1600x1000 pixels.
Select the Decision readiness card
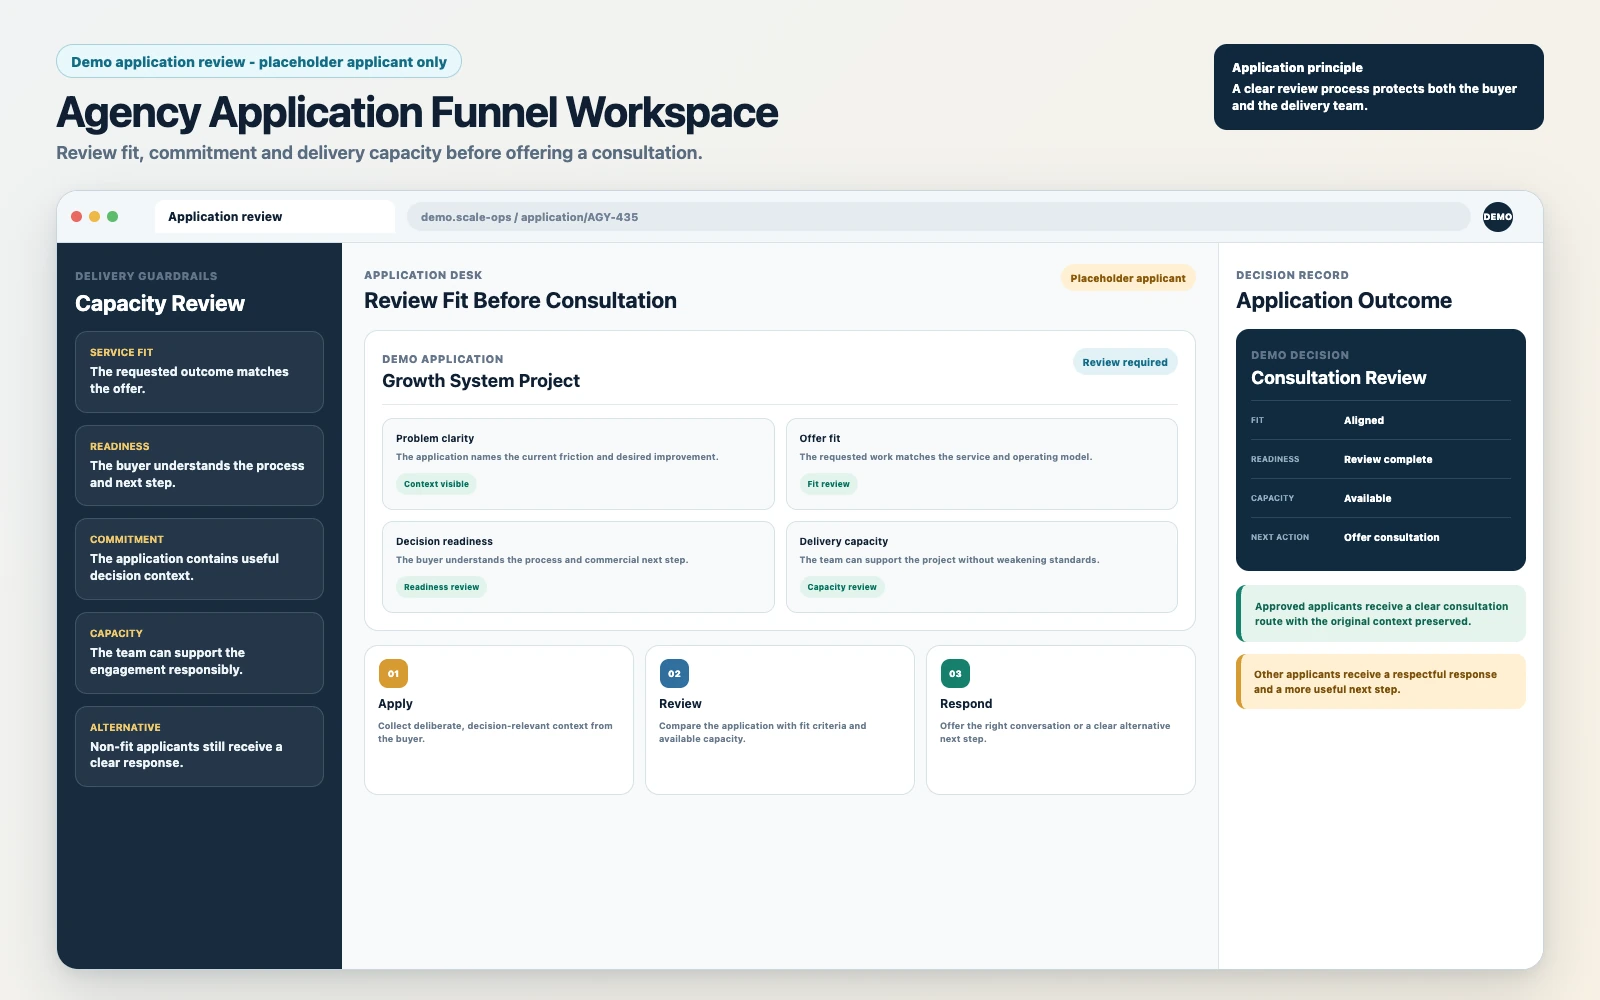(x=578, y=567)
